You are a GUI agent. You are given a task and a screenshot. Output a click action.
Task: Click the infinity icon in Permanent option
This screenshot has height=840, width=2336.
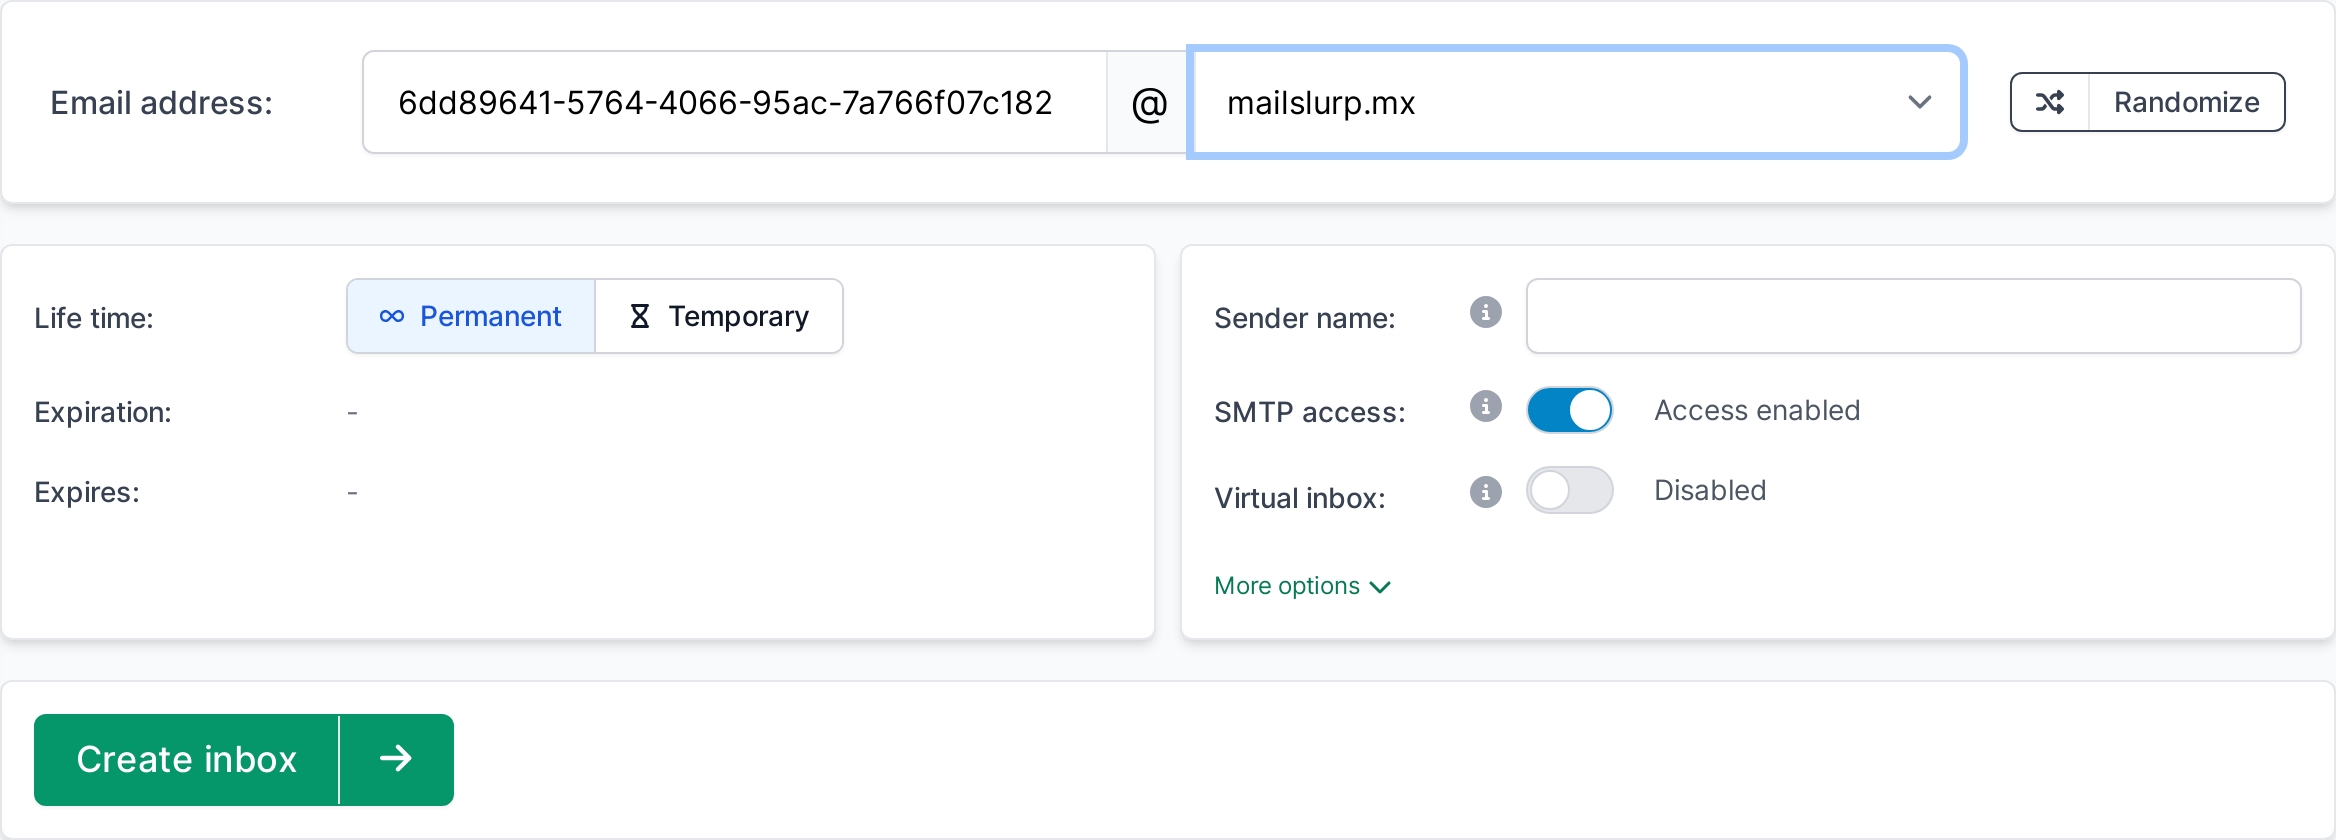(392, 316)
